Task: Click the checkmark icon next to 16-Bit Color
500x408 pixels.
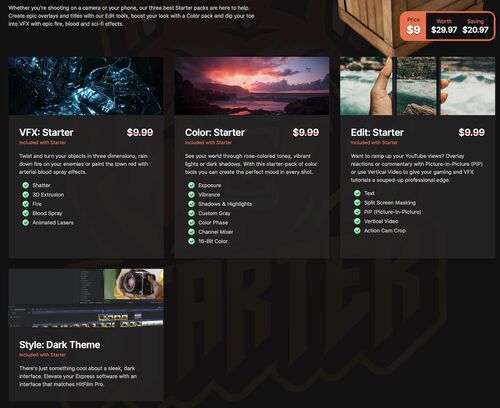Action: coord(191,241)
